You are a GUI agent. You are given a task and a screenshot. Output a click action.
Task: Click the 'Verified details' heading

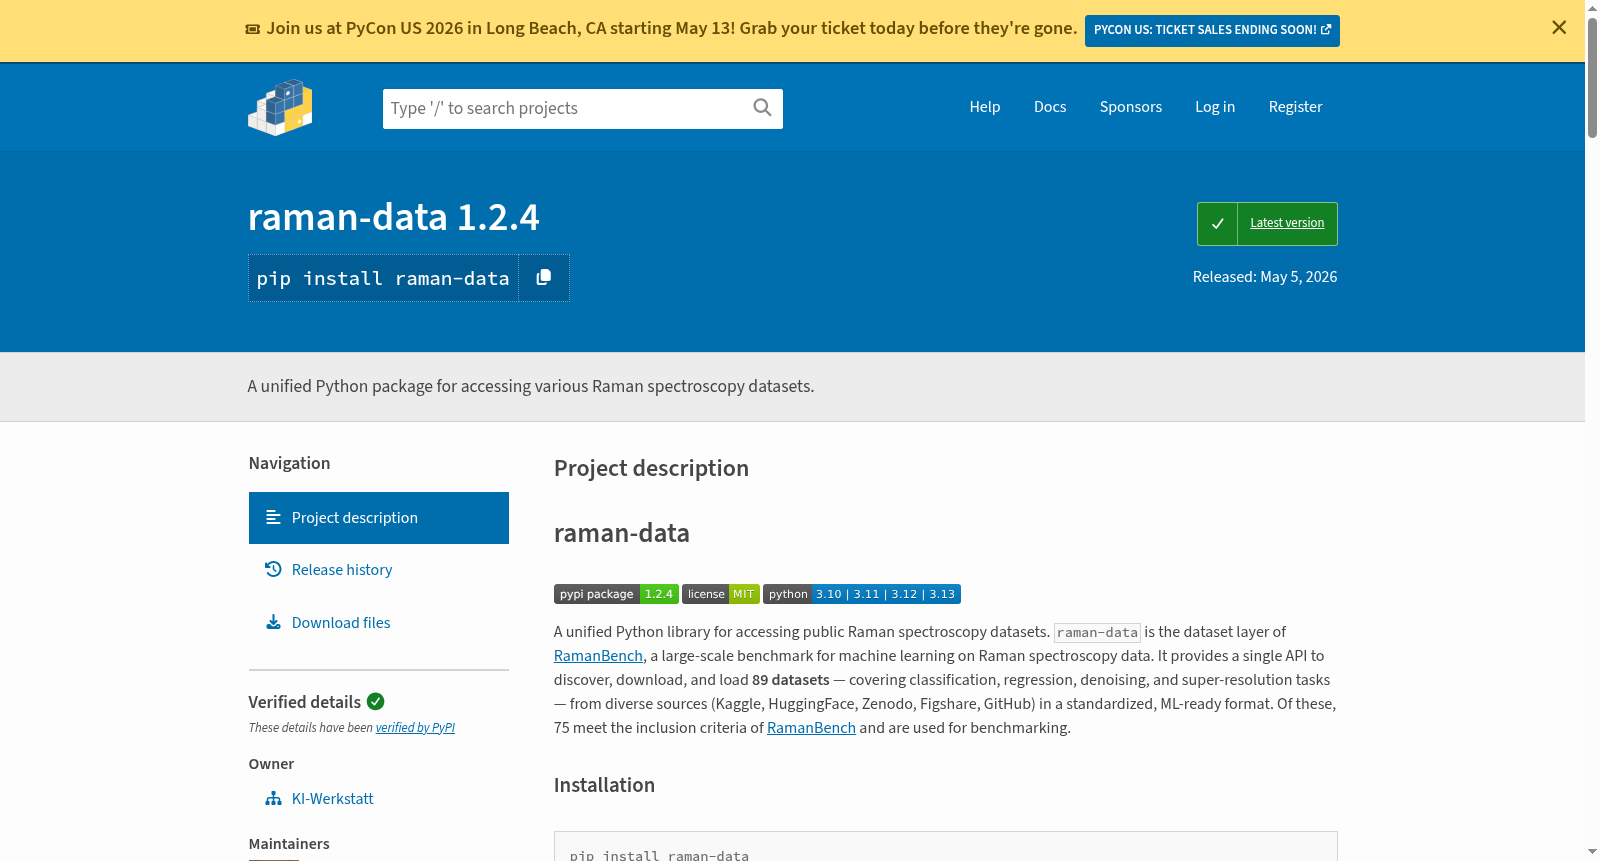click(x=305, y=702)
